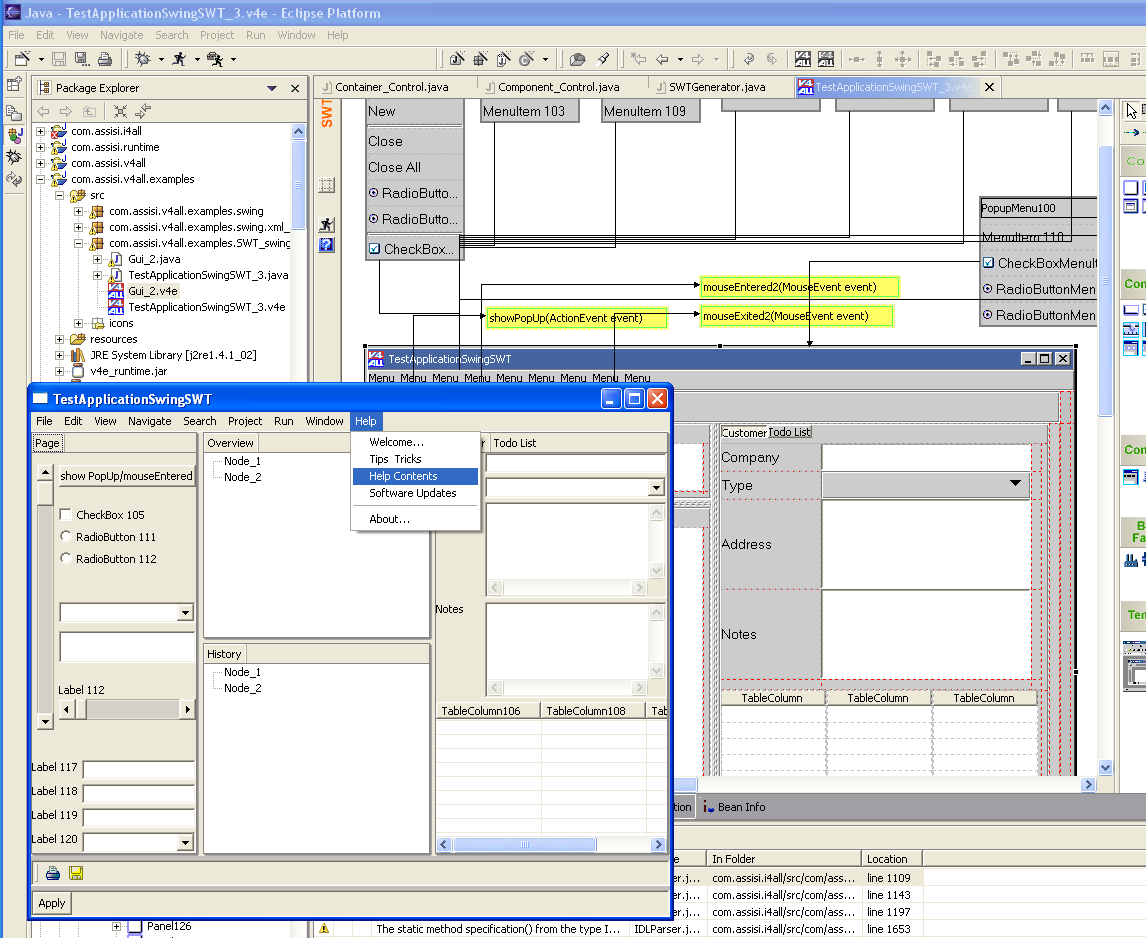
Task: Click Collapse All icon in Package Explorer
Action: (120, 111)
